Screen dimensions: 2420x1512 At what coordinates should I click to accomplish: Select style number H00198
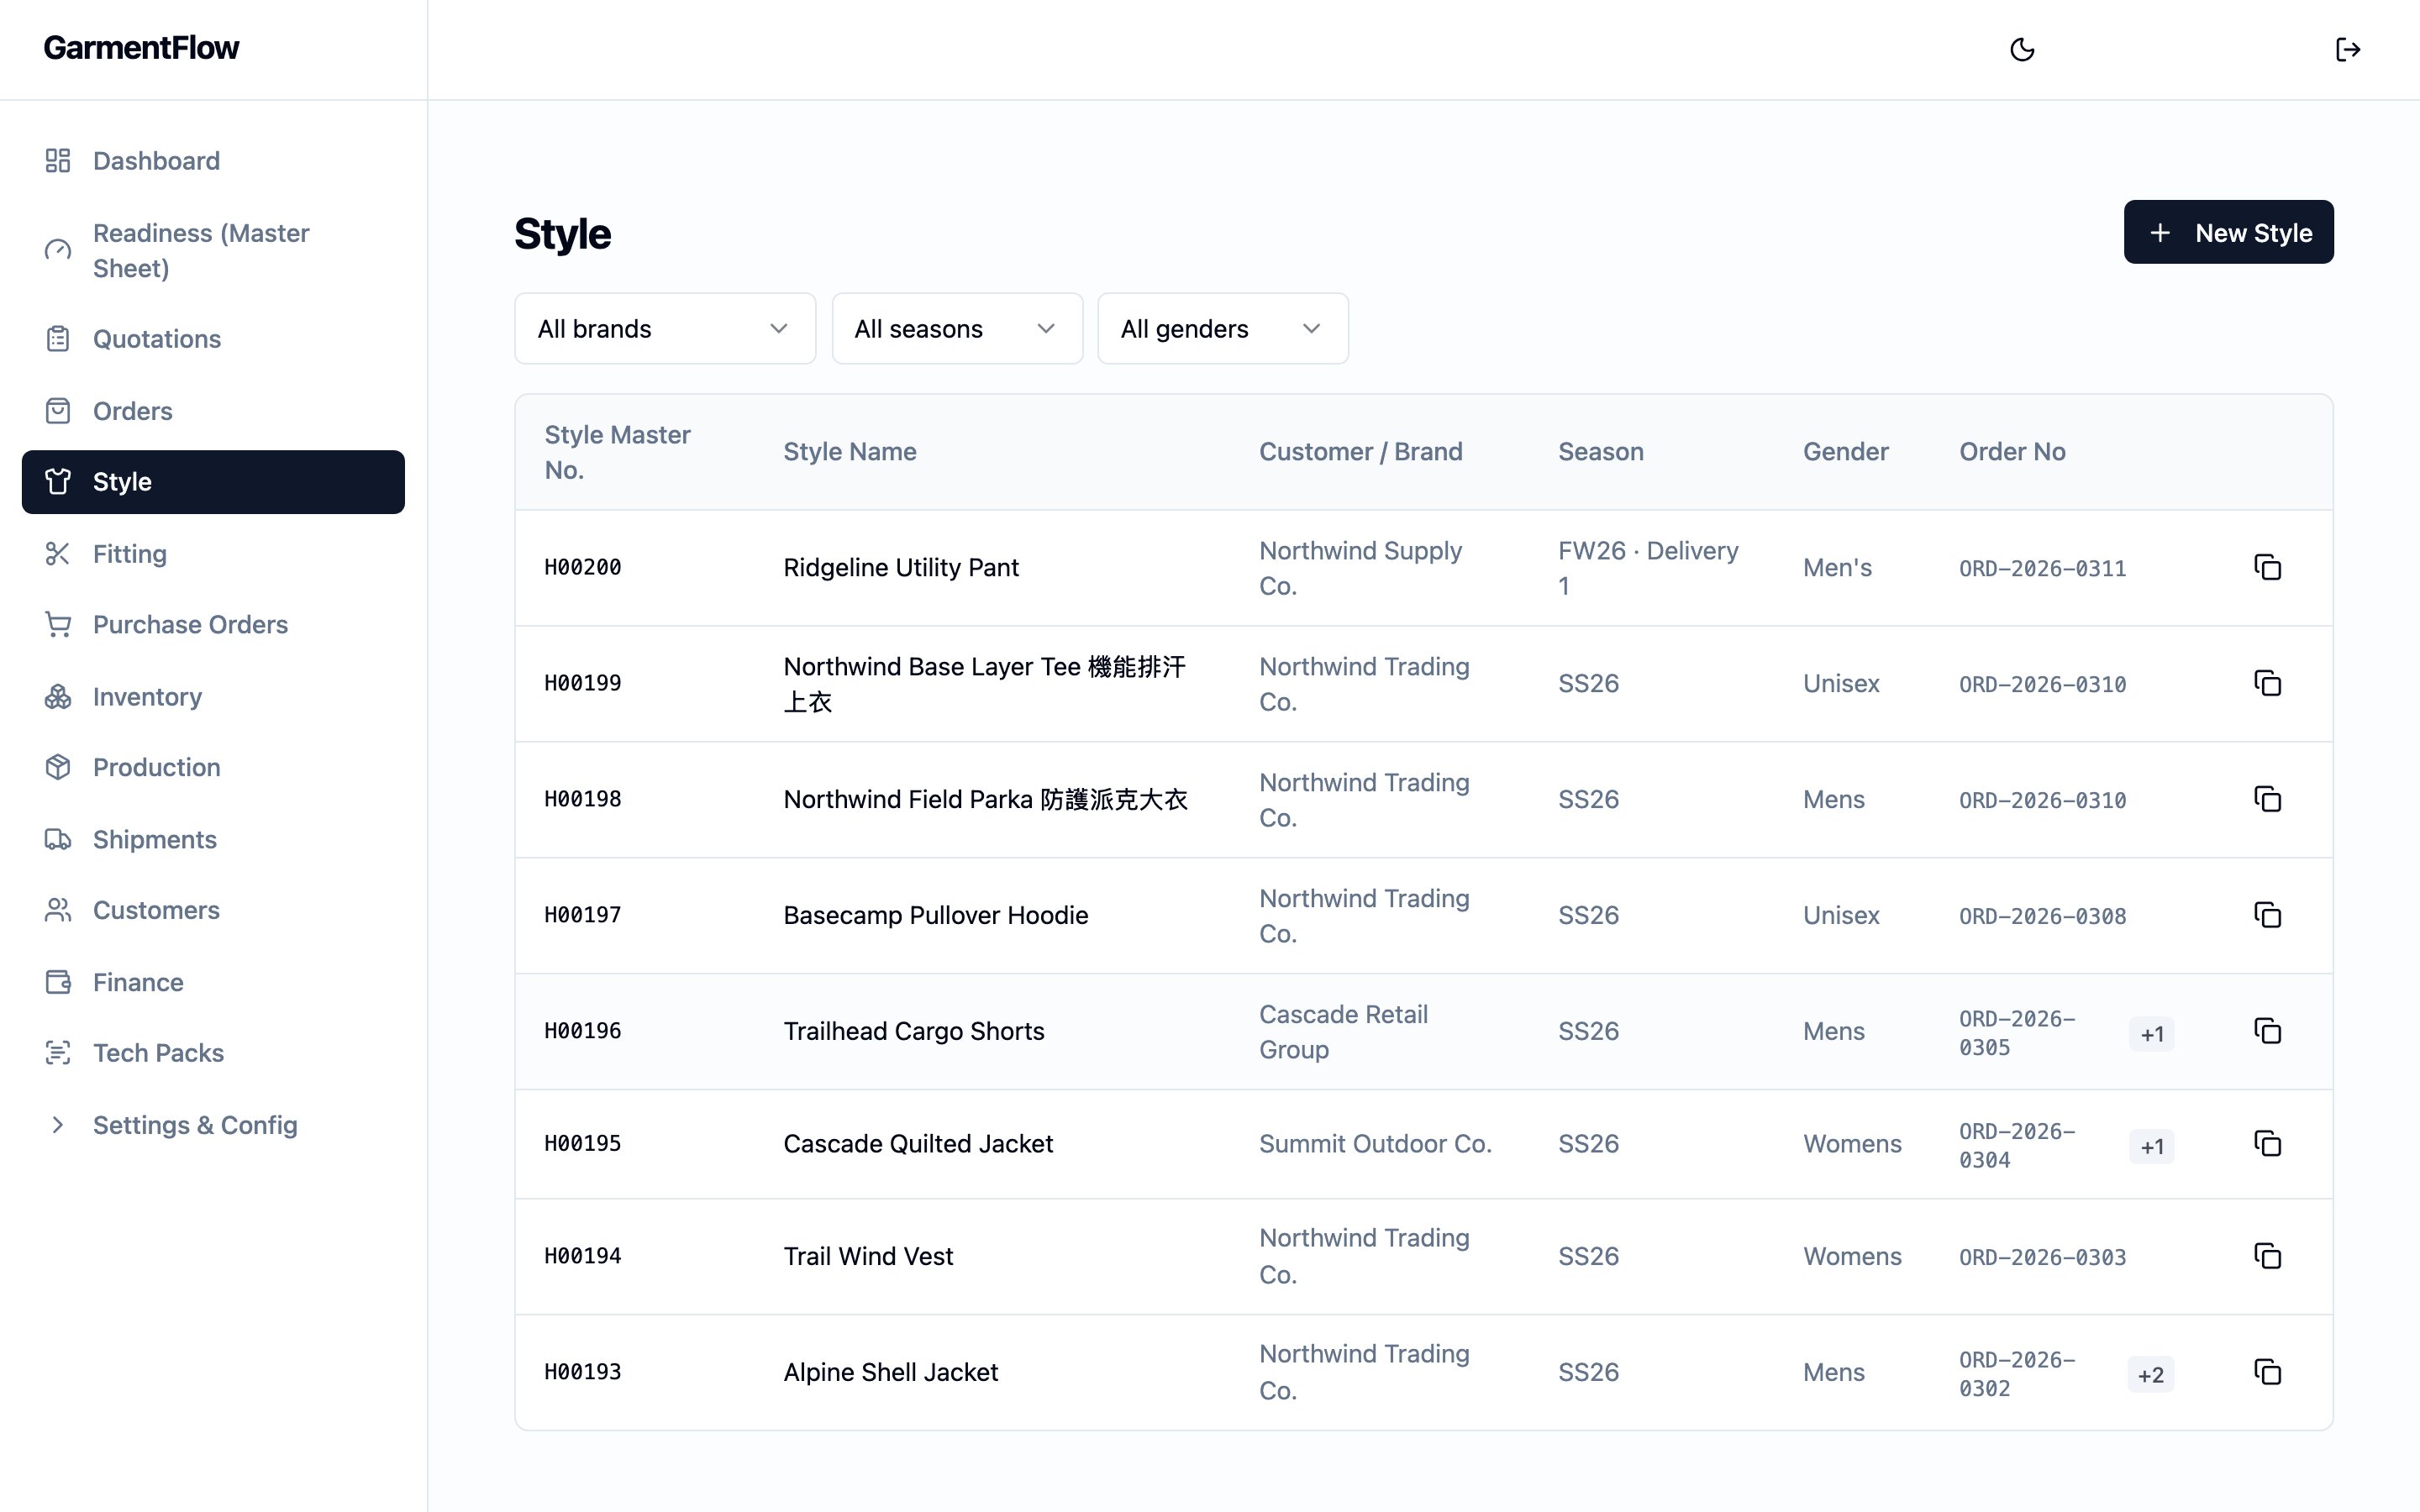tap(583, 799)
